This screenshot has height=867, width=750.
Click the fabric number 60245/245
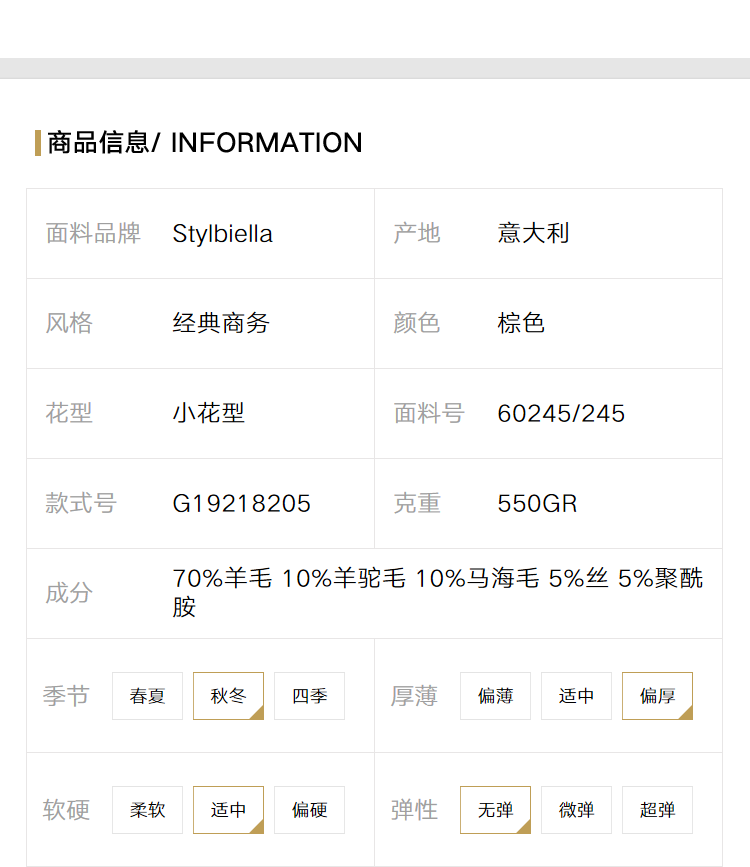(x=561, y=414)
